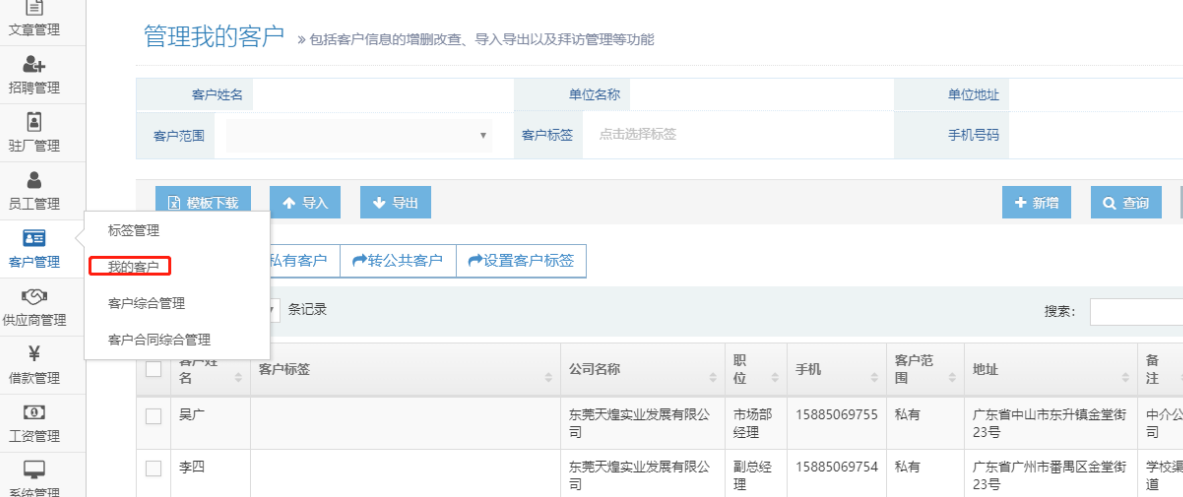This screenshot has height=497, width=1183.
Task: Open 系统管理 monitor icon
Action: [34, 469]
